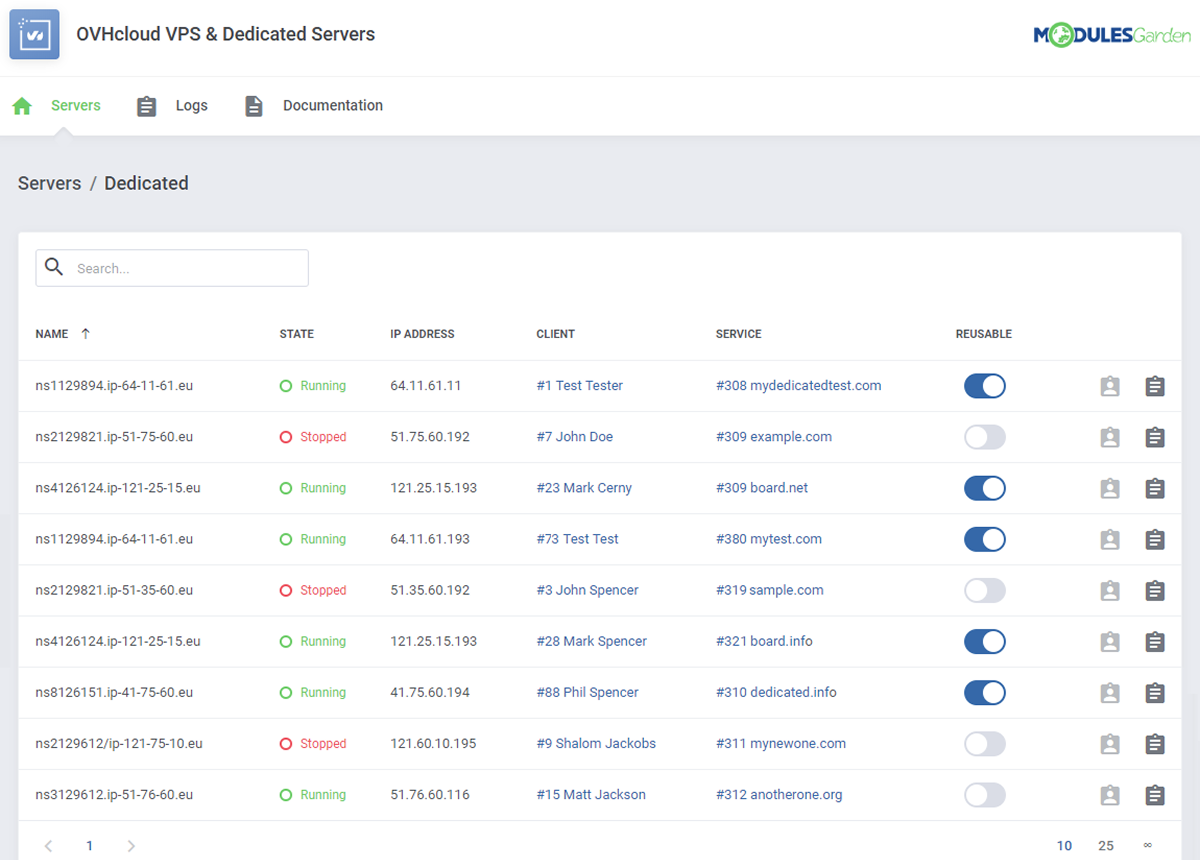
Task: Open client badge icon for mydedicatedtest.com row
Action: coord(1110,386)
